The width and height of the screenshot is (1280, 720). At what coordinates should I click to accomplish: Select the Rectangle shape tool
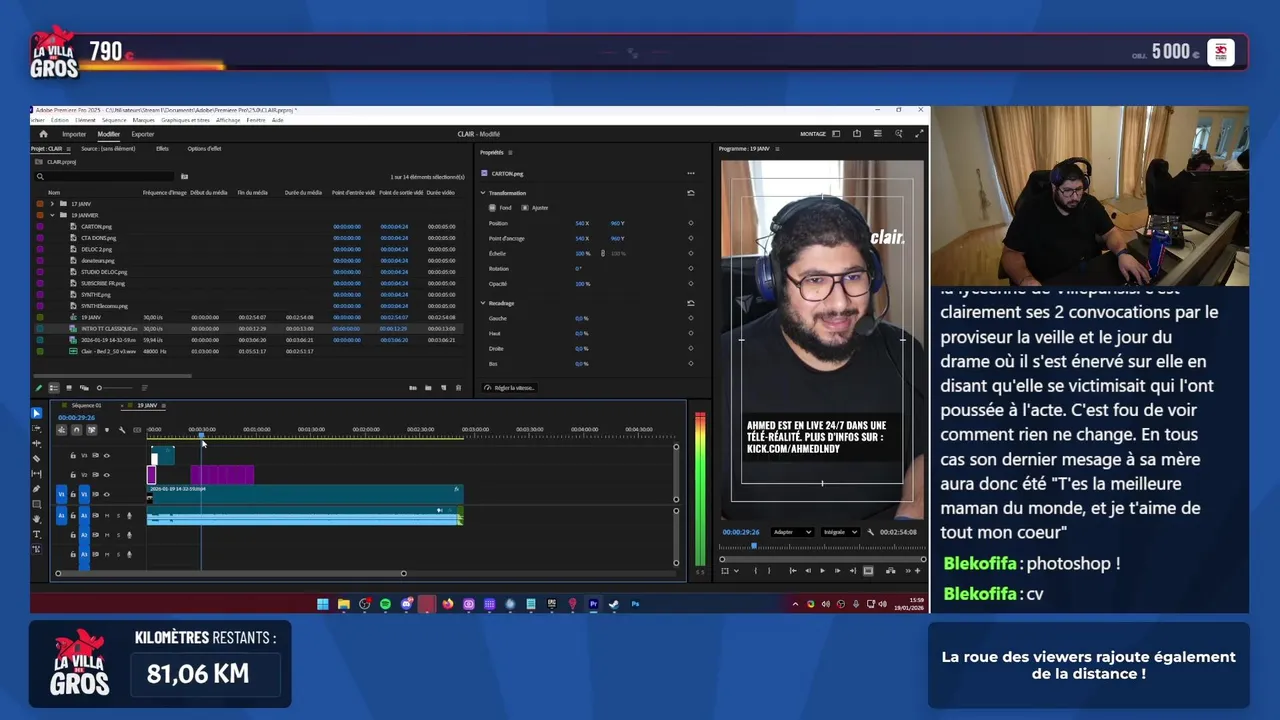[x=37, y=504]
